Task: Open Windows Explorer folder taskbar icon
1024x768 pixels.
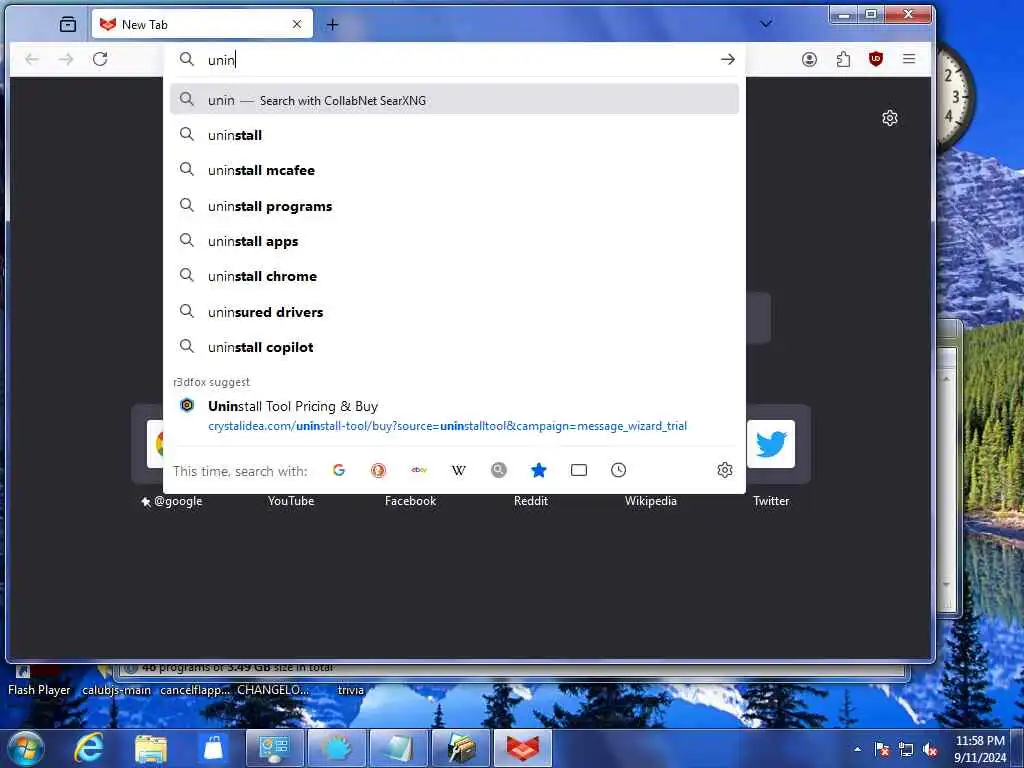Action: click(151, 749)
